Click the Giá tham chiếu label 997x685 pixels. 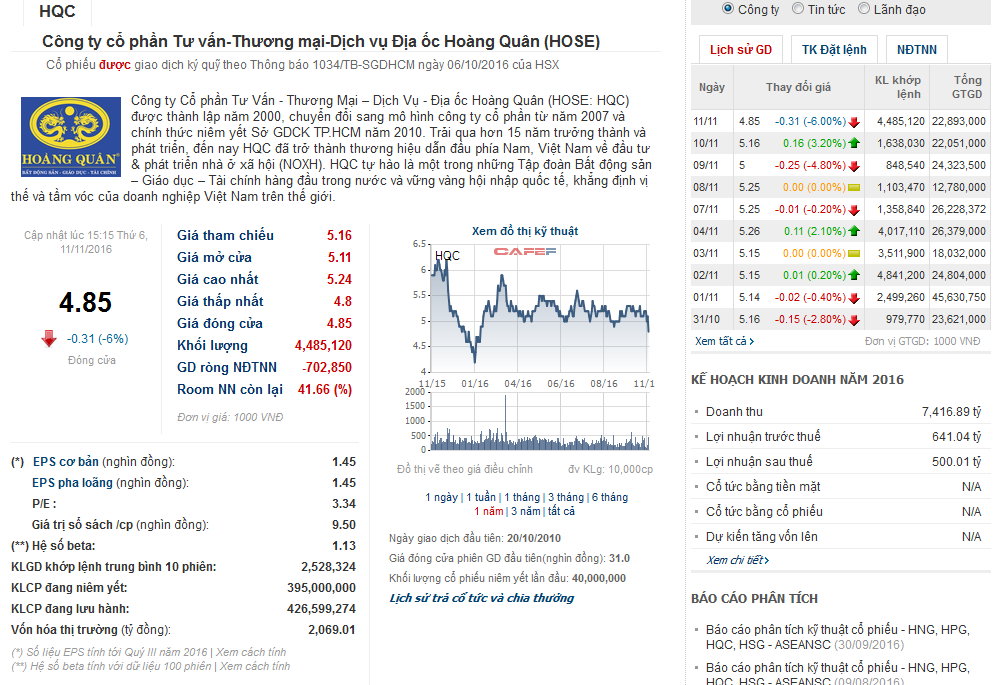click(x=225, y=235)
